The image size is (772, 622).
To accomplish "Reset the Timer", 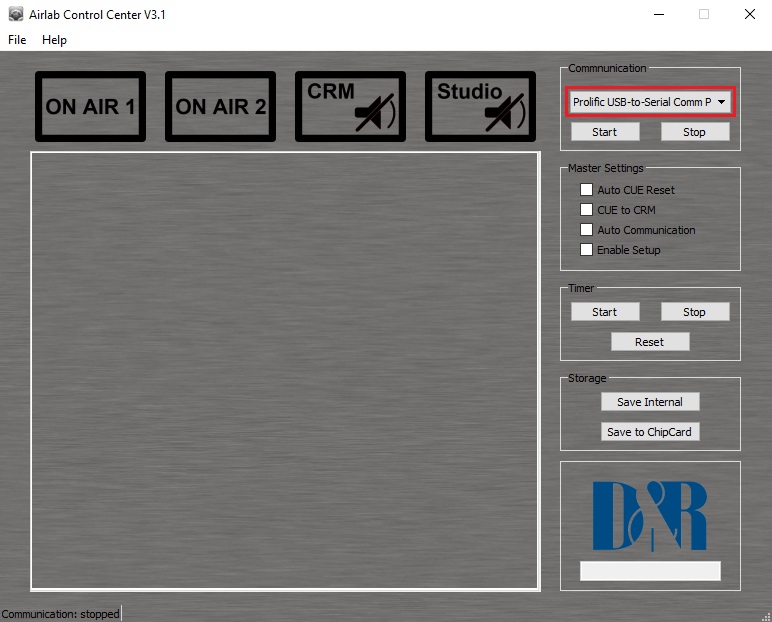I will [649, 342].
